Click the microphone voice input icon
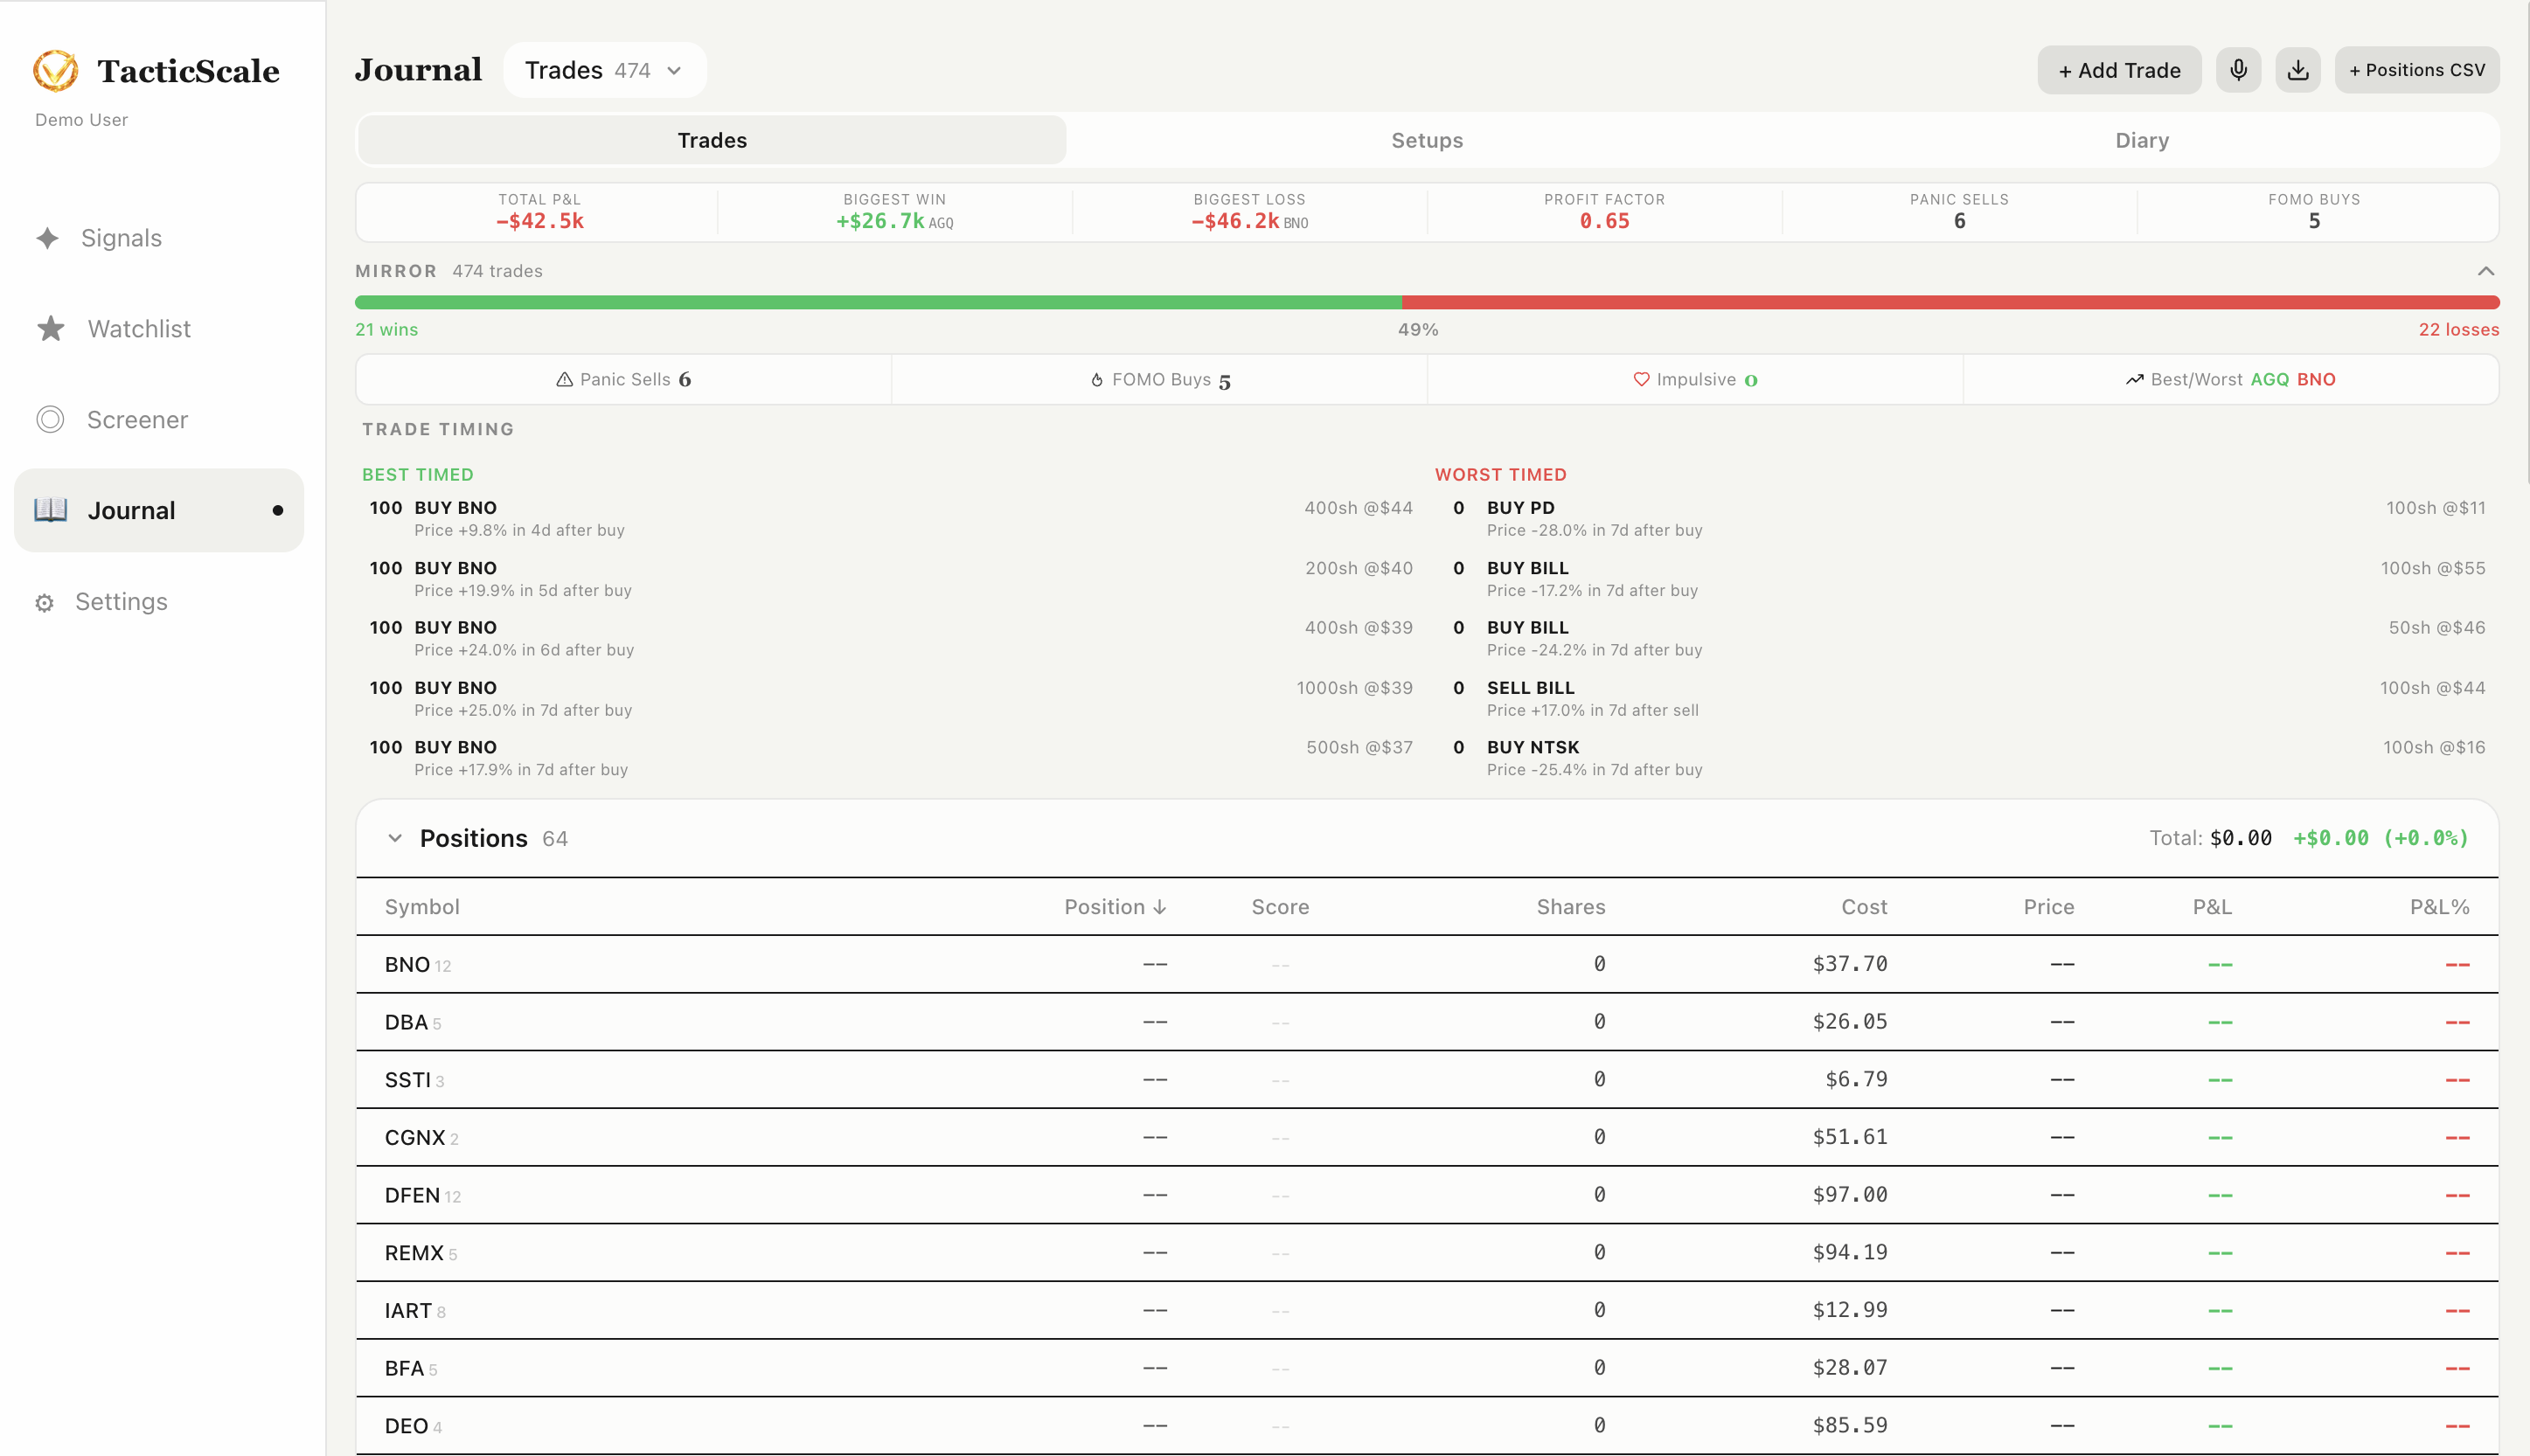Viewport: 2530px width, 1456px height. click(2238, 70)
